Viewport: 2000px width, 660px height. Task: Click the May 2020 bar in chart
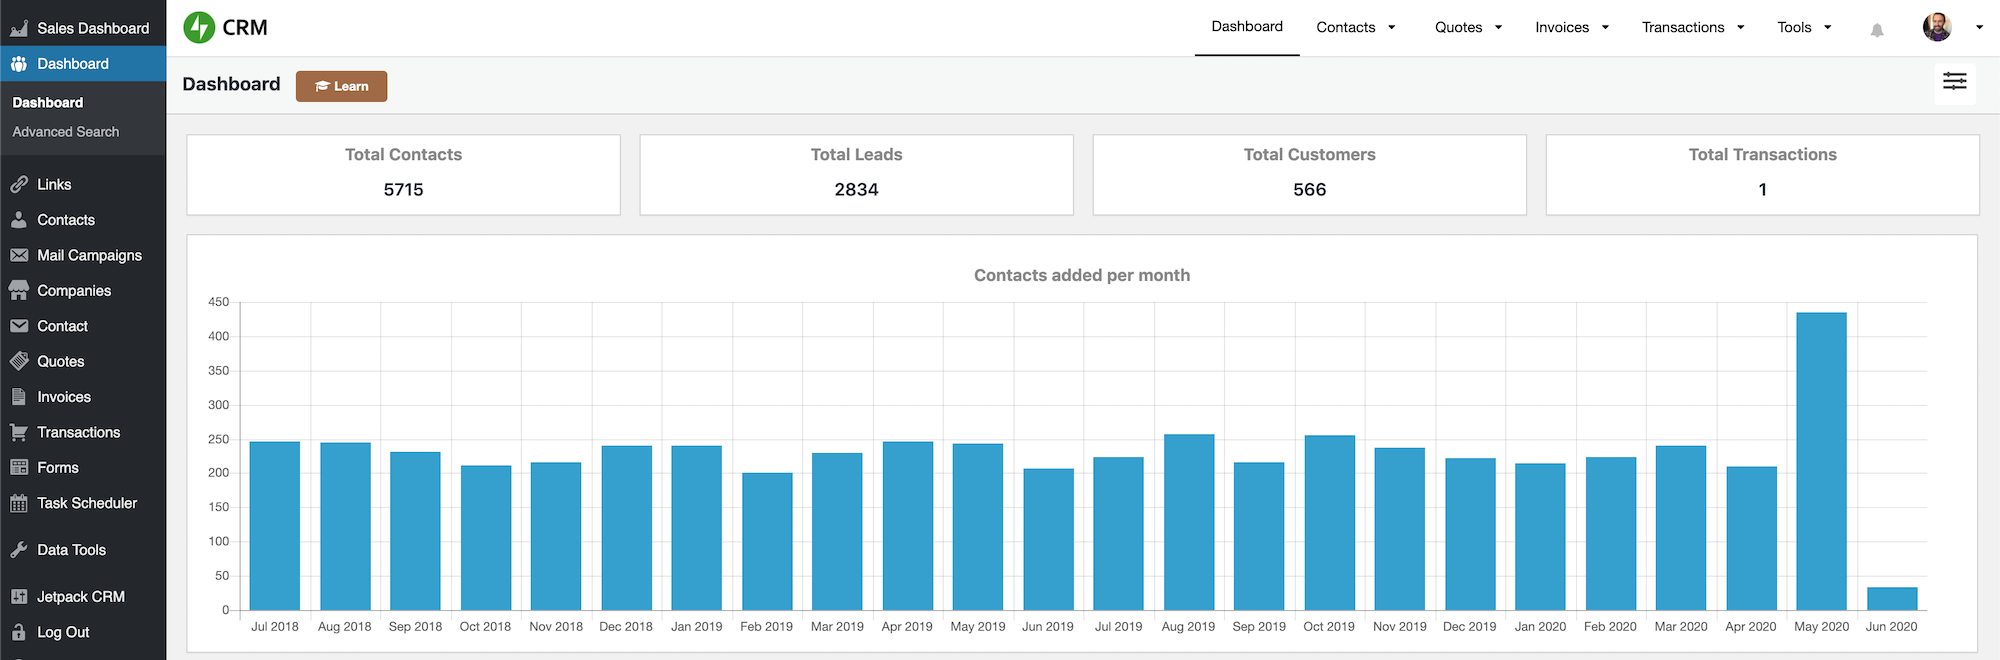pos(1821,461)
